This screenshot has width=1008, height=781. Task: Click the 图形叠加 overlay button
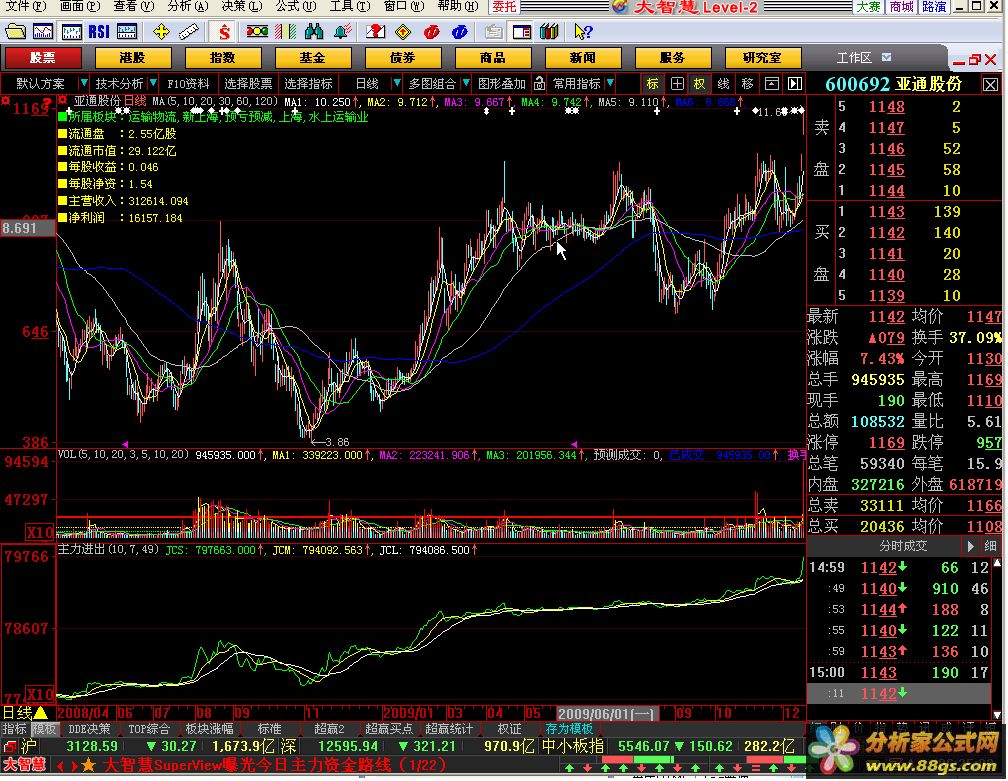(501, 84)
